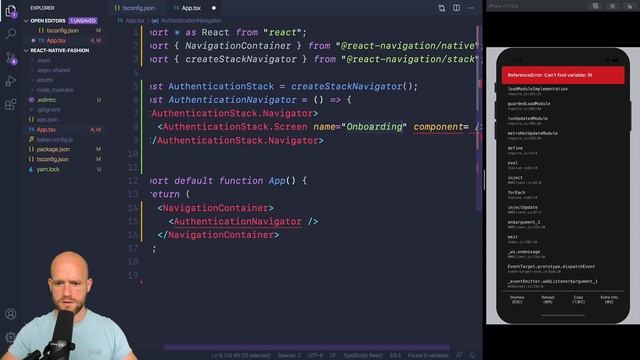Click the line and column indicator
The height and width of the screenshot is (360, 640).
pyautogui.click(x=241, y=355)
